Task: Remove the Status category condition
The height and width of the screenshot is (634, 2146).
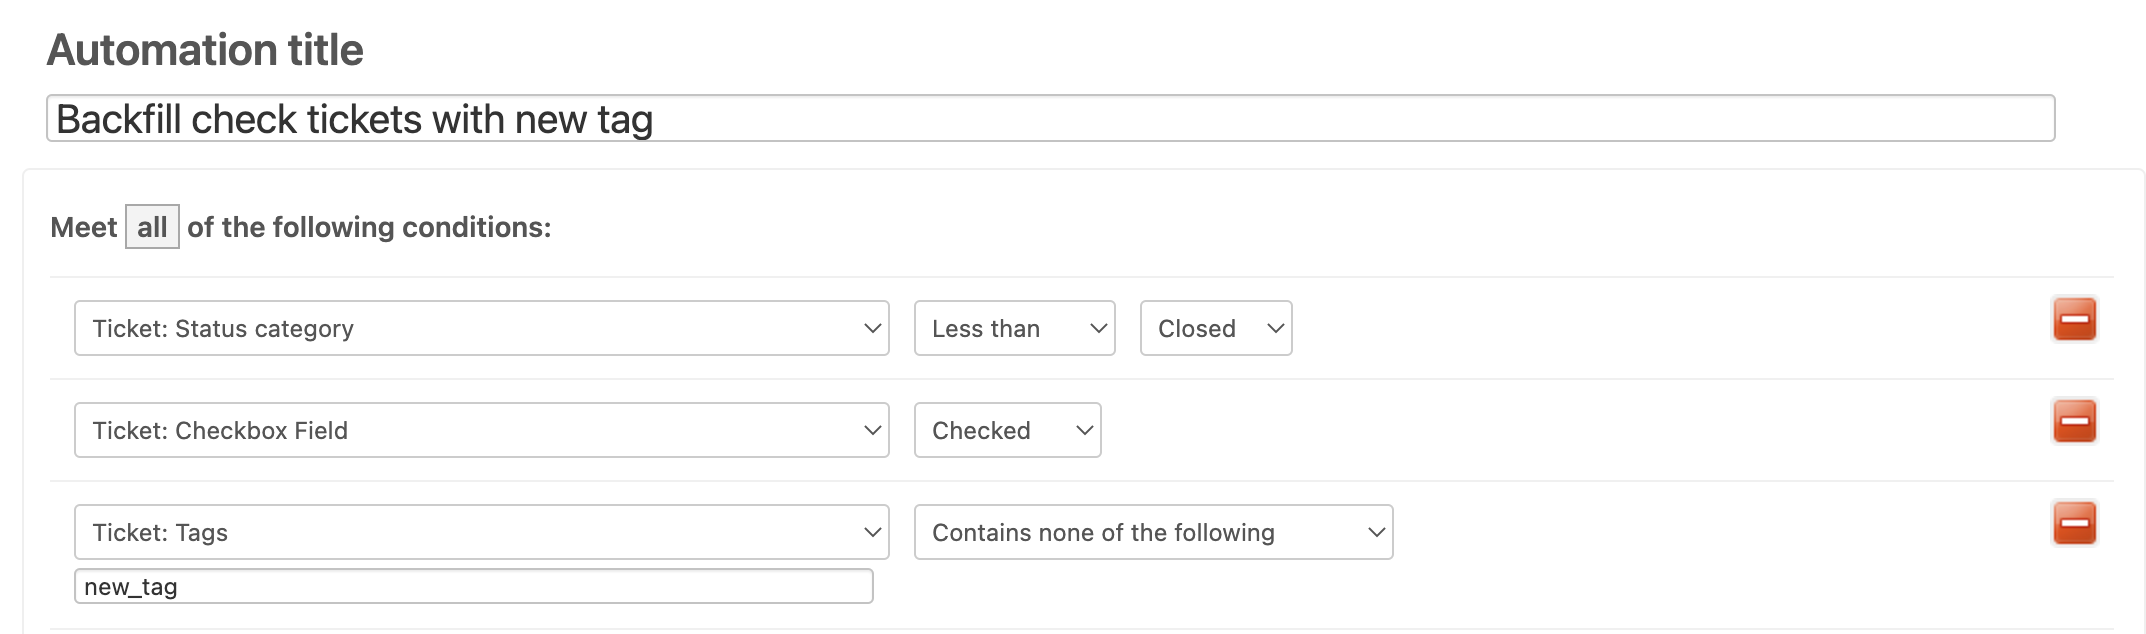Action: pyautogui.click(x=2074, y=320)
